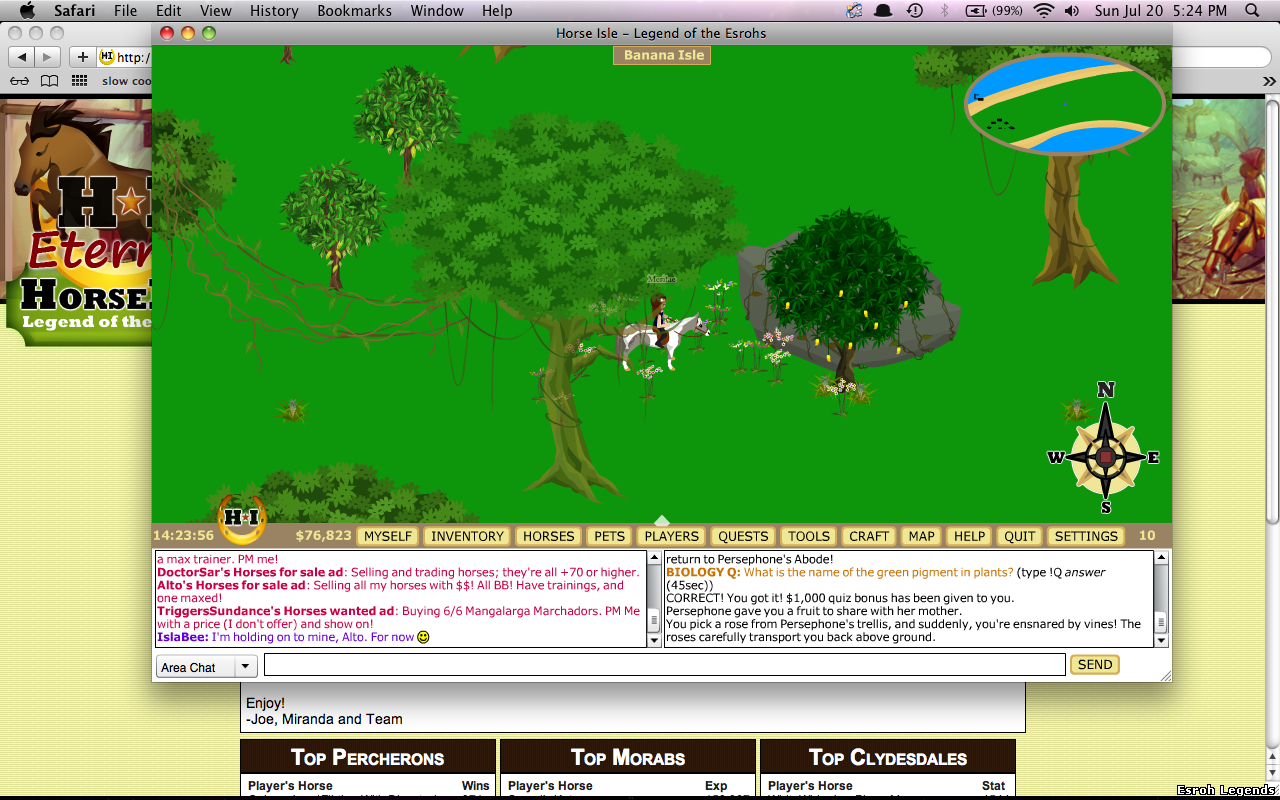The width and height of the screenshot is (1280, 800).
Task: Open Safari's Reading List glasses icon
Action: click(19, 81)
